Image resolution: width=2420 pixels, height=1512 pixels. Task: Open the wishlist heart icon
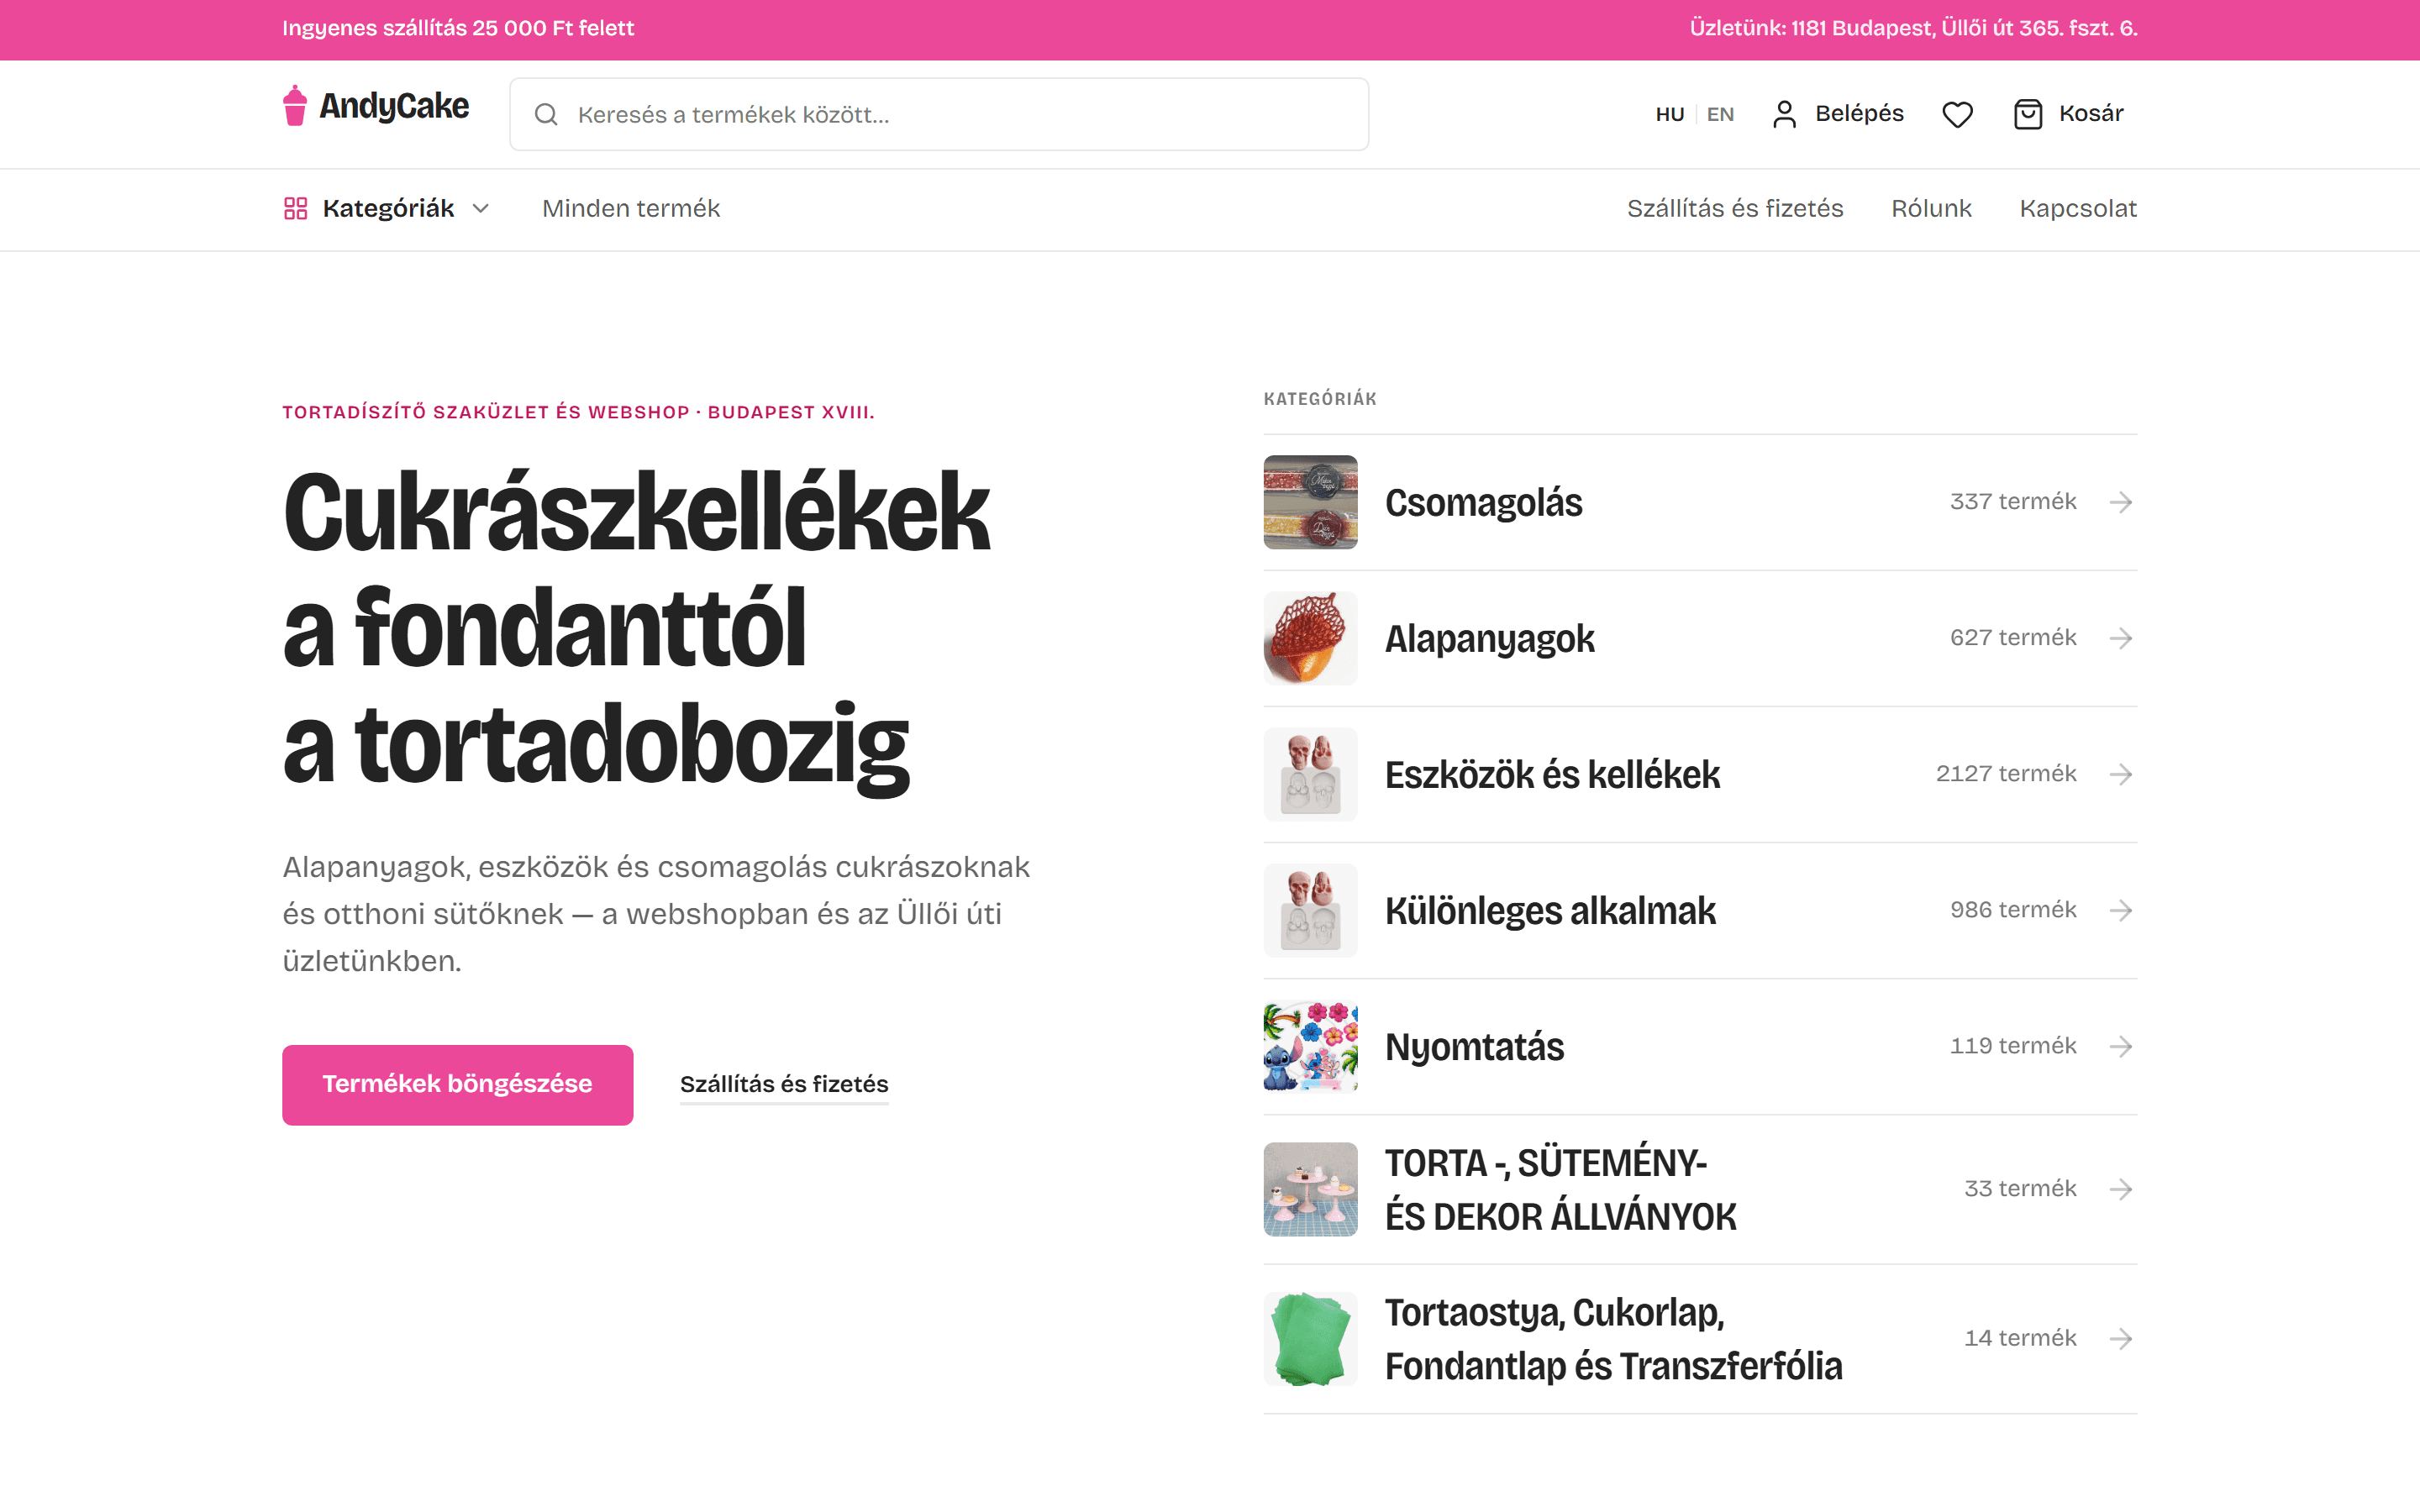pyautogui.click(x=1957, y=114)
